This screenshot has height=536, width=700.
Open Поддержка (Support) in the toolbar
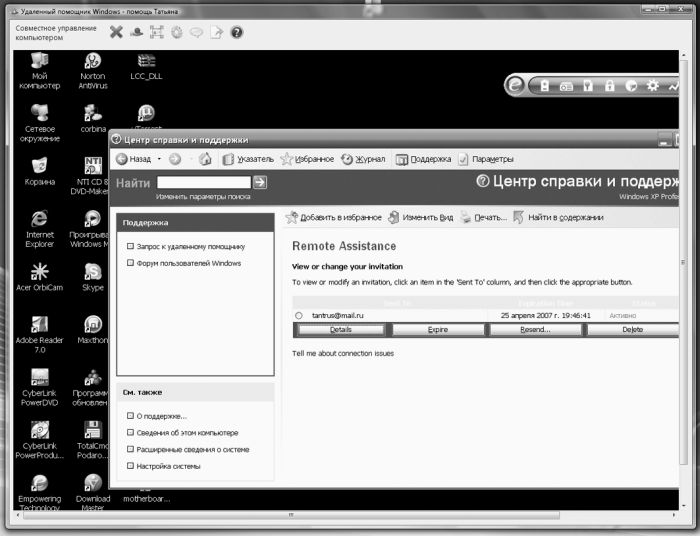coord(424,159)
